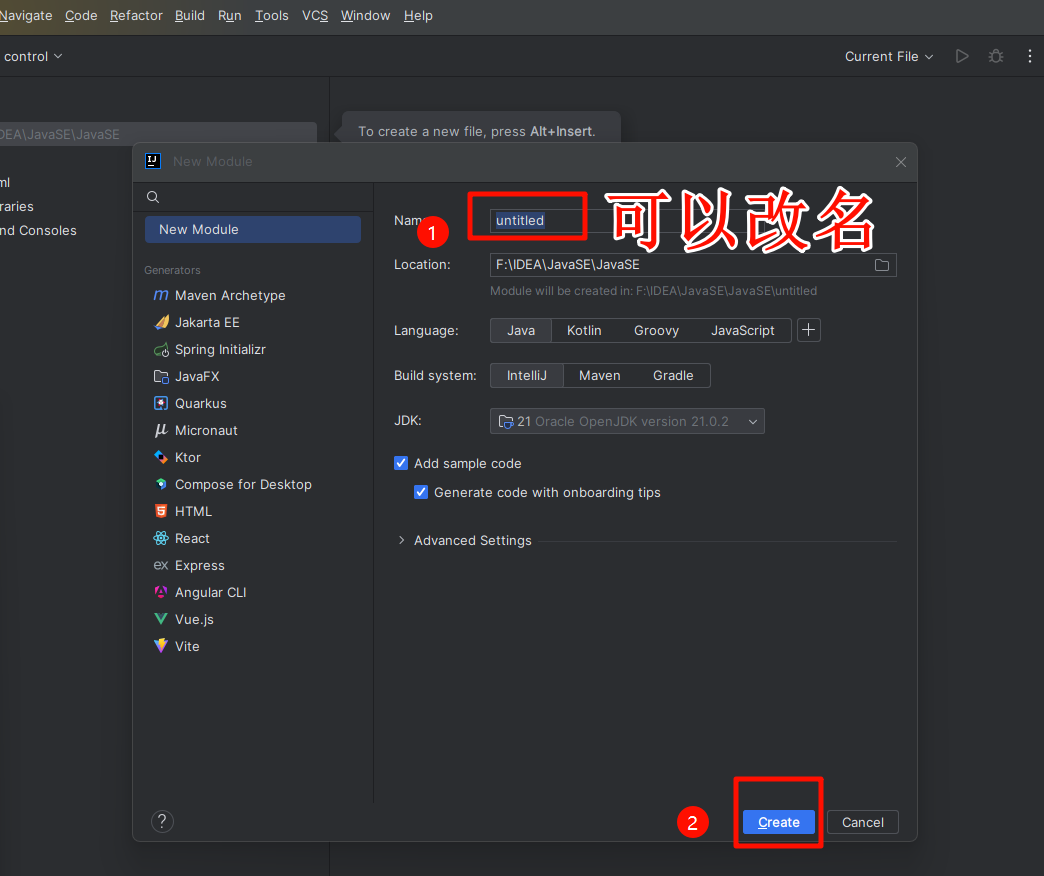Set language to Java
1044x876 pixels.
(x=521, y=330)
